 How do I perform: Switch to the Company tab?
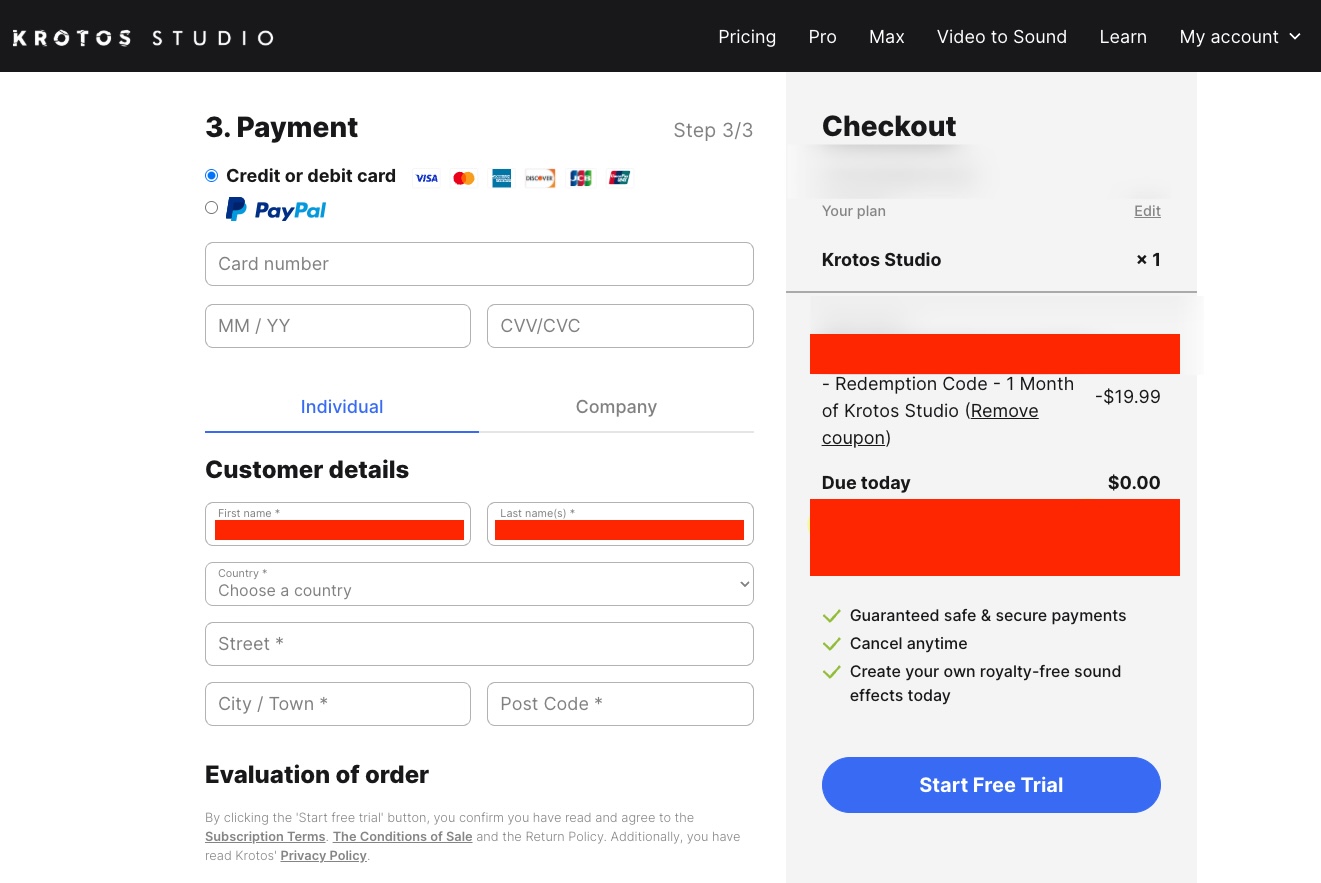pos(616,407)
